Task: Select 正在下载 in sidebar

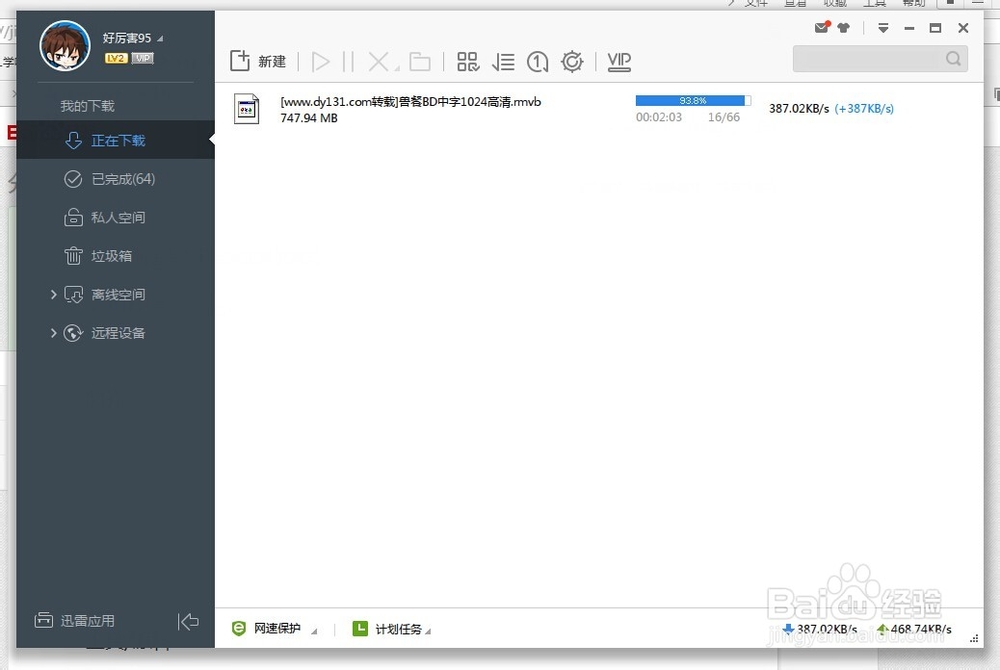Action: click(115, 140)
